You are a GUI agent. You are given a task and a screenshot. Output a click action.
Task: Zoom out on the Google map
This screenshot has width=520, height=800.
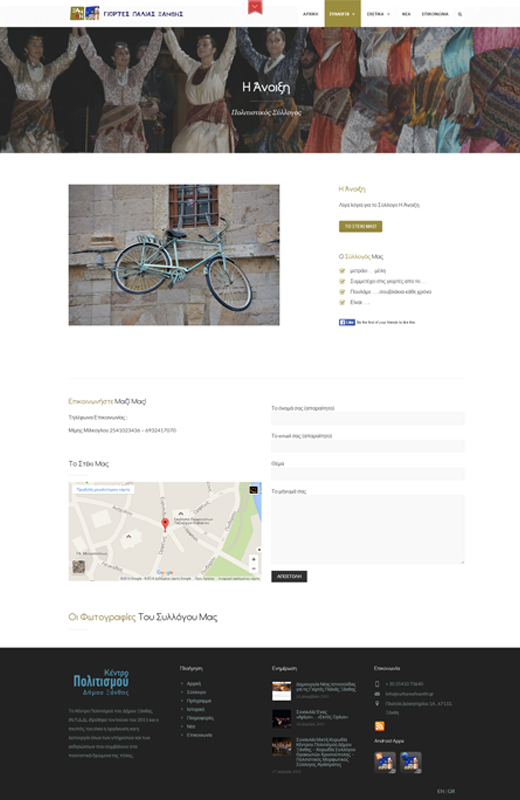[254, 568]
